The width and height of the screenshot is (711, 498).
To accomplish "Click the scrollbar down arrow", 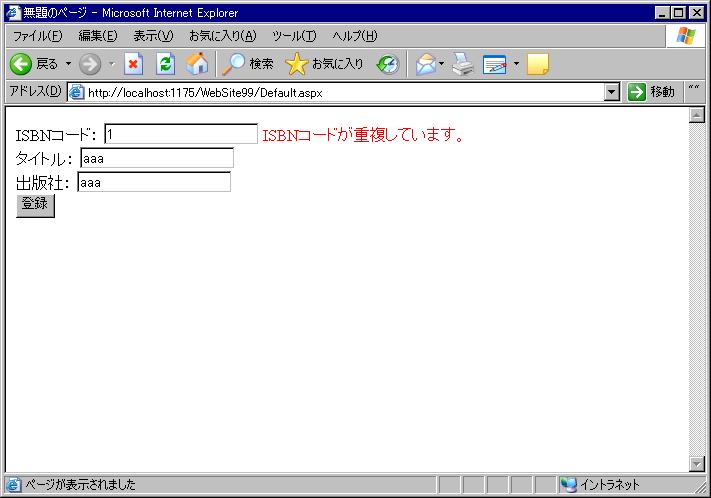I will pos(696,464).
